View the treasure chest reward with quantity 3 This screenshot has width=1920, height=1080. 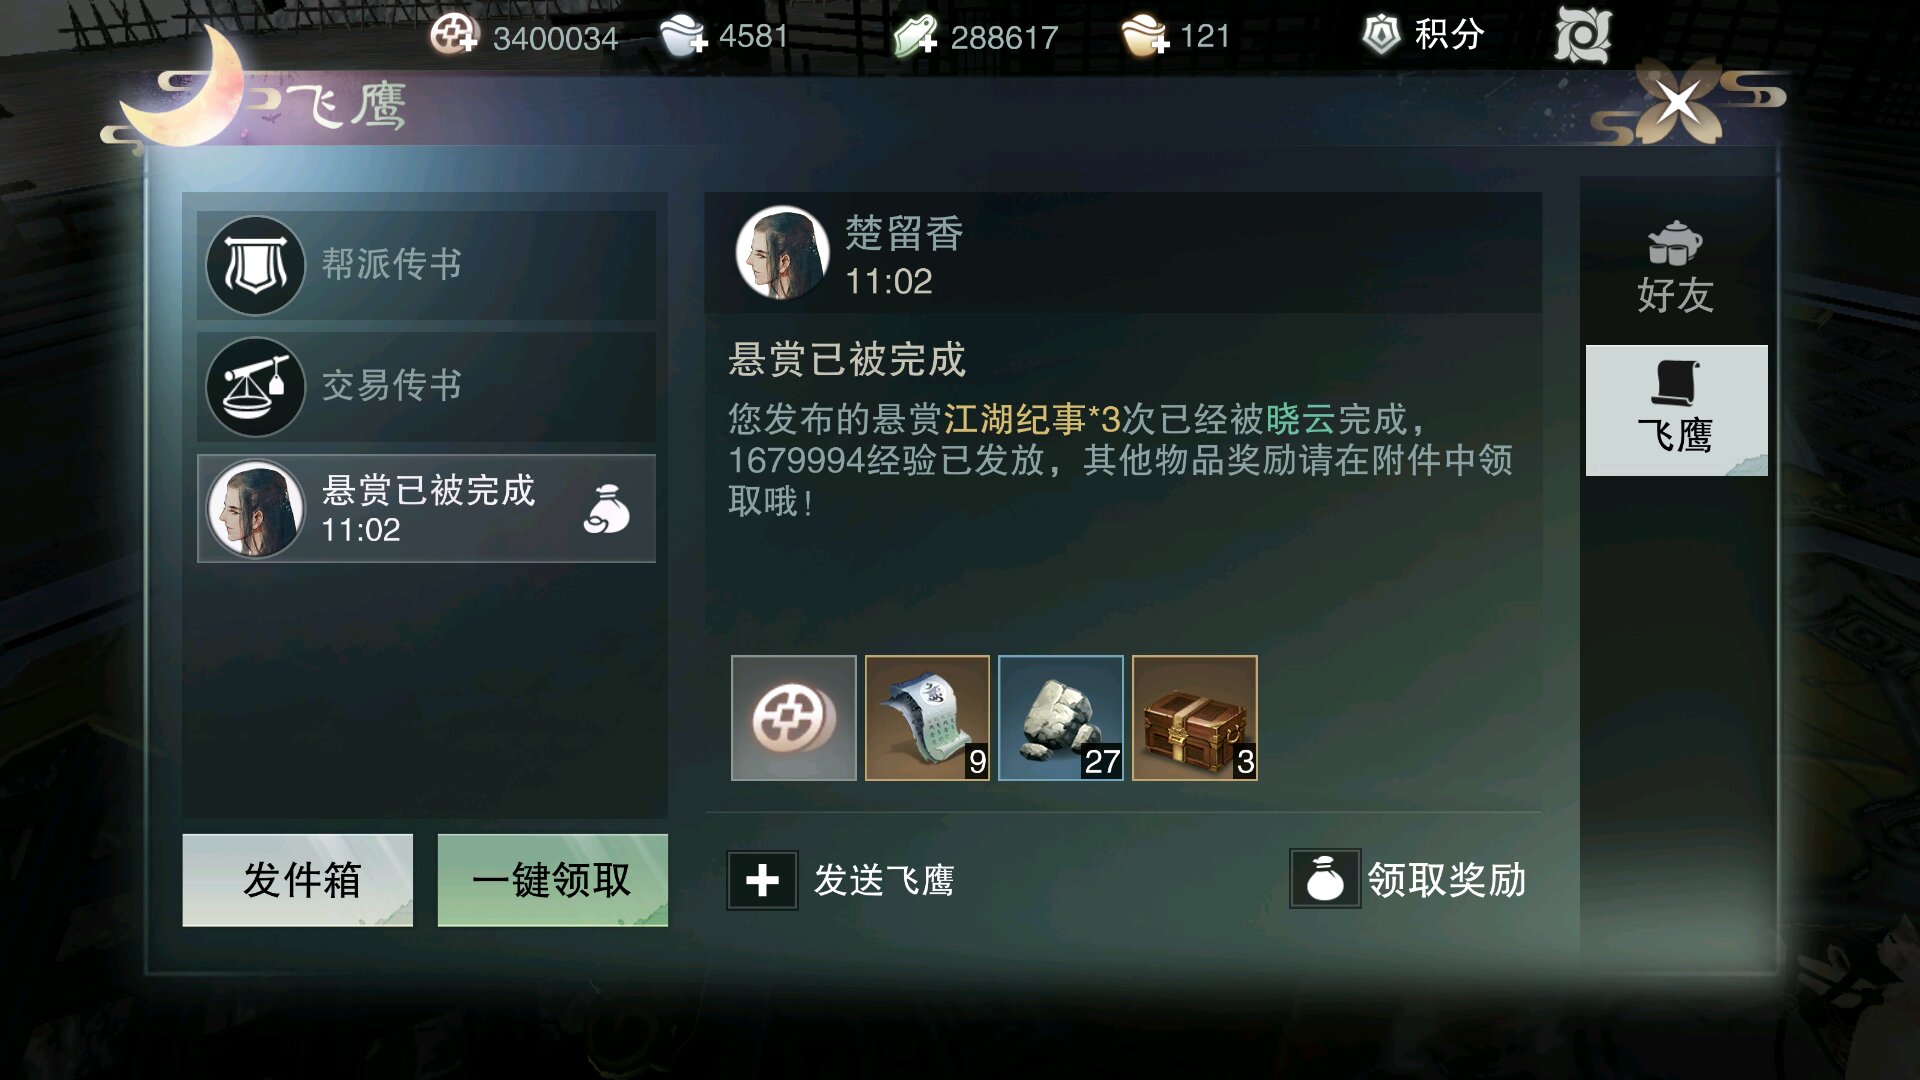[1195, 718]
